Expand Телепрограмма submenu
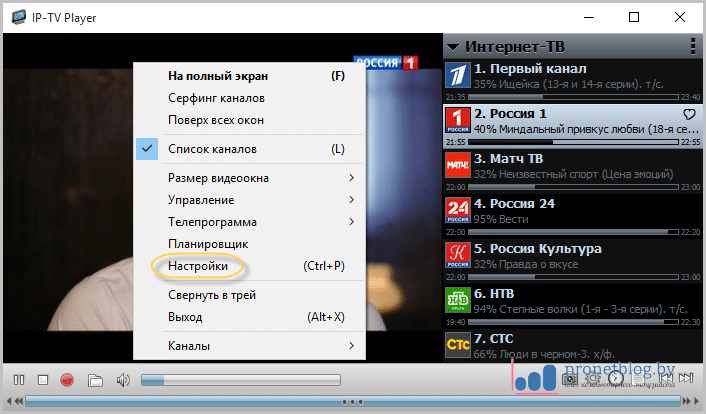This screenshot has height=414, width=706. tap(249, 222)
